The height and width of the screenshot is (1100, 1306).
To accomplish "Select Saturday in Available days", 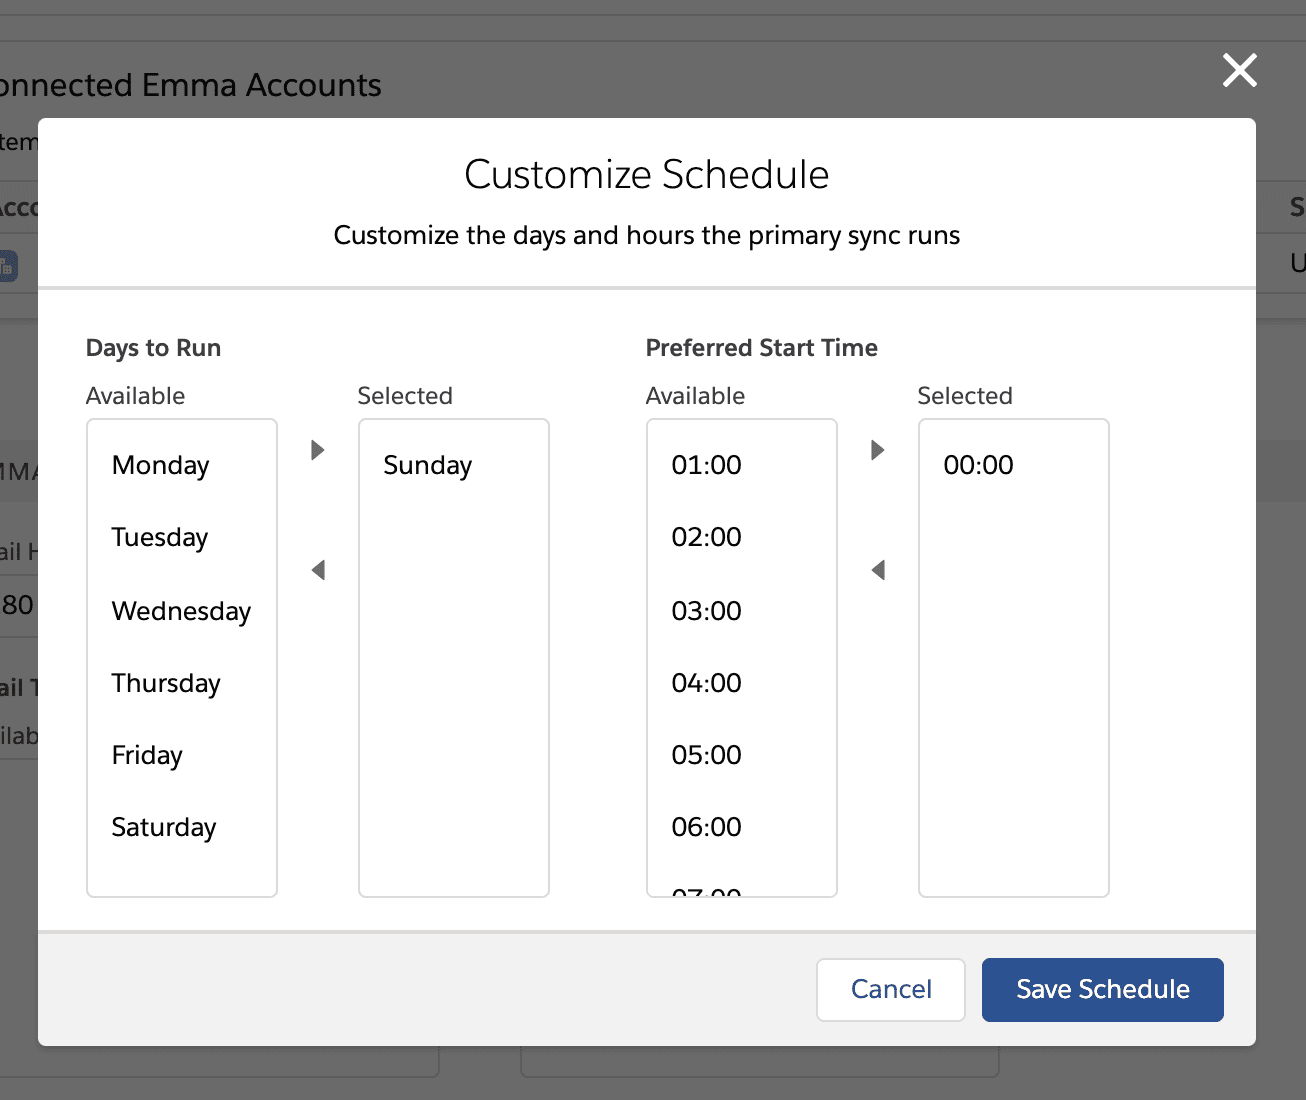I will (182, 827).
